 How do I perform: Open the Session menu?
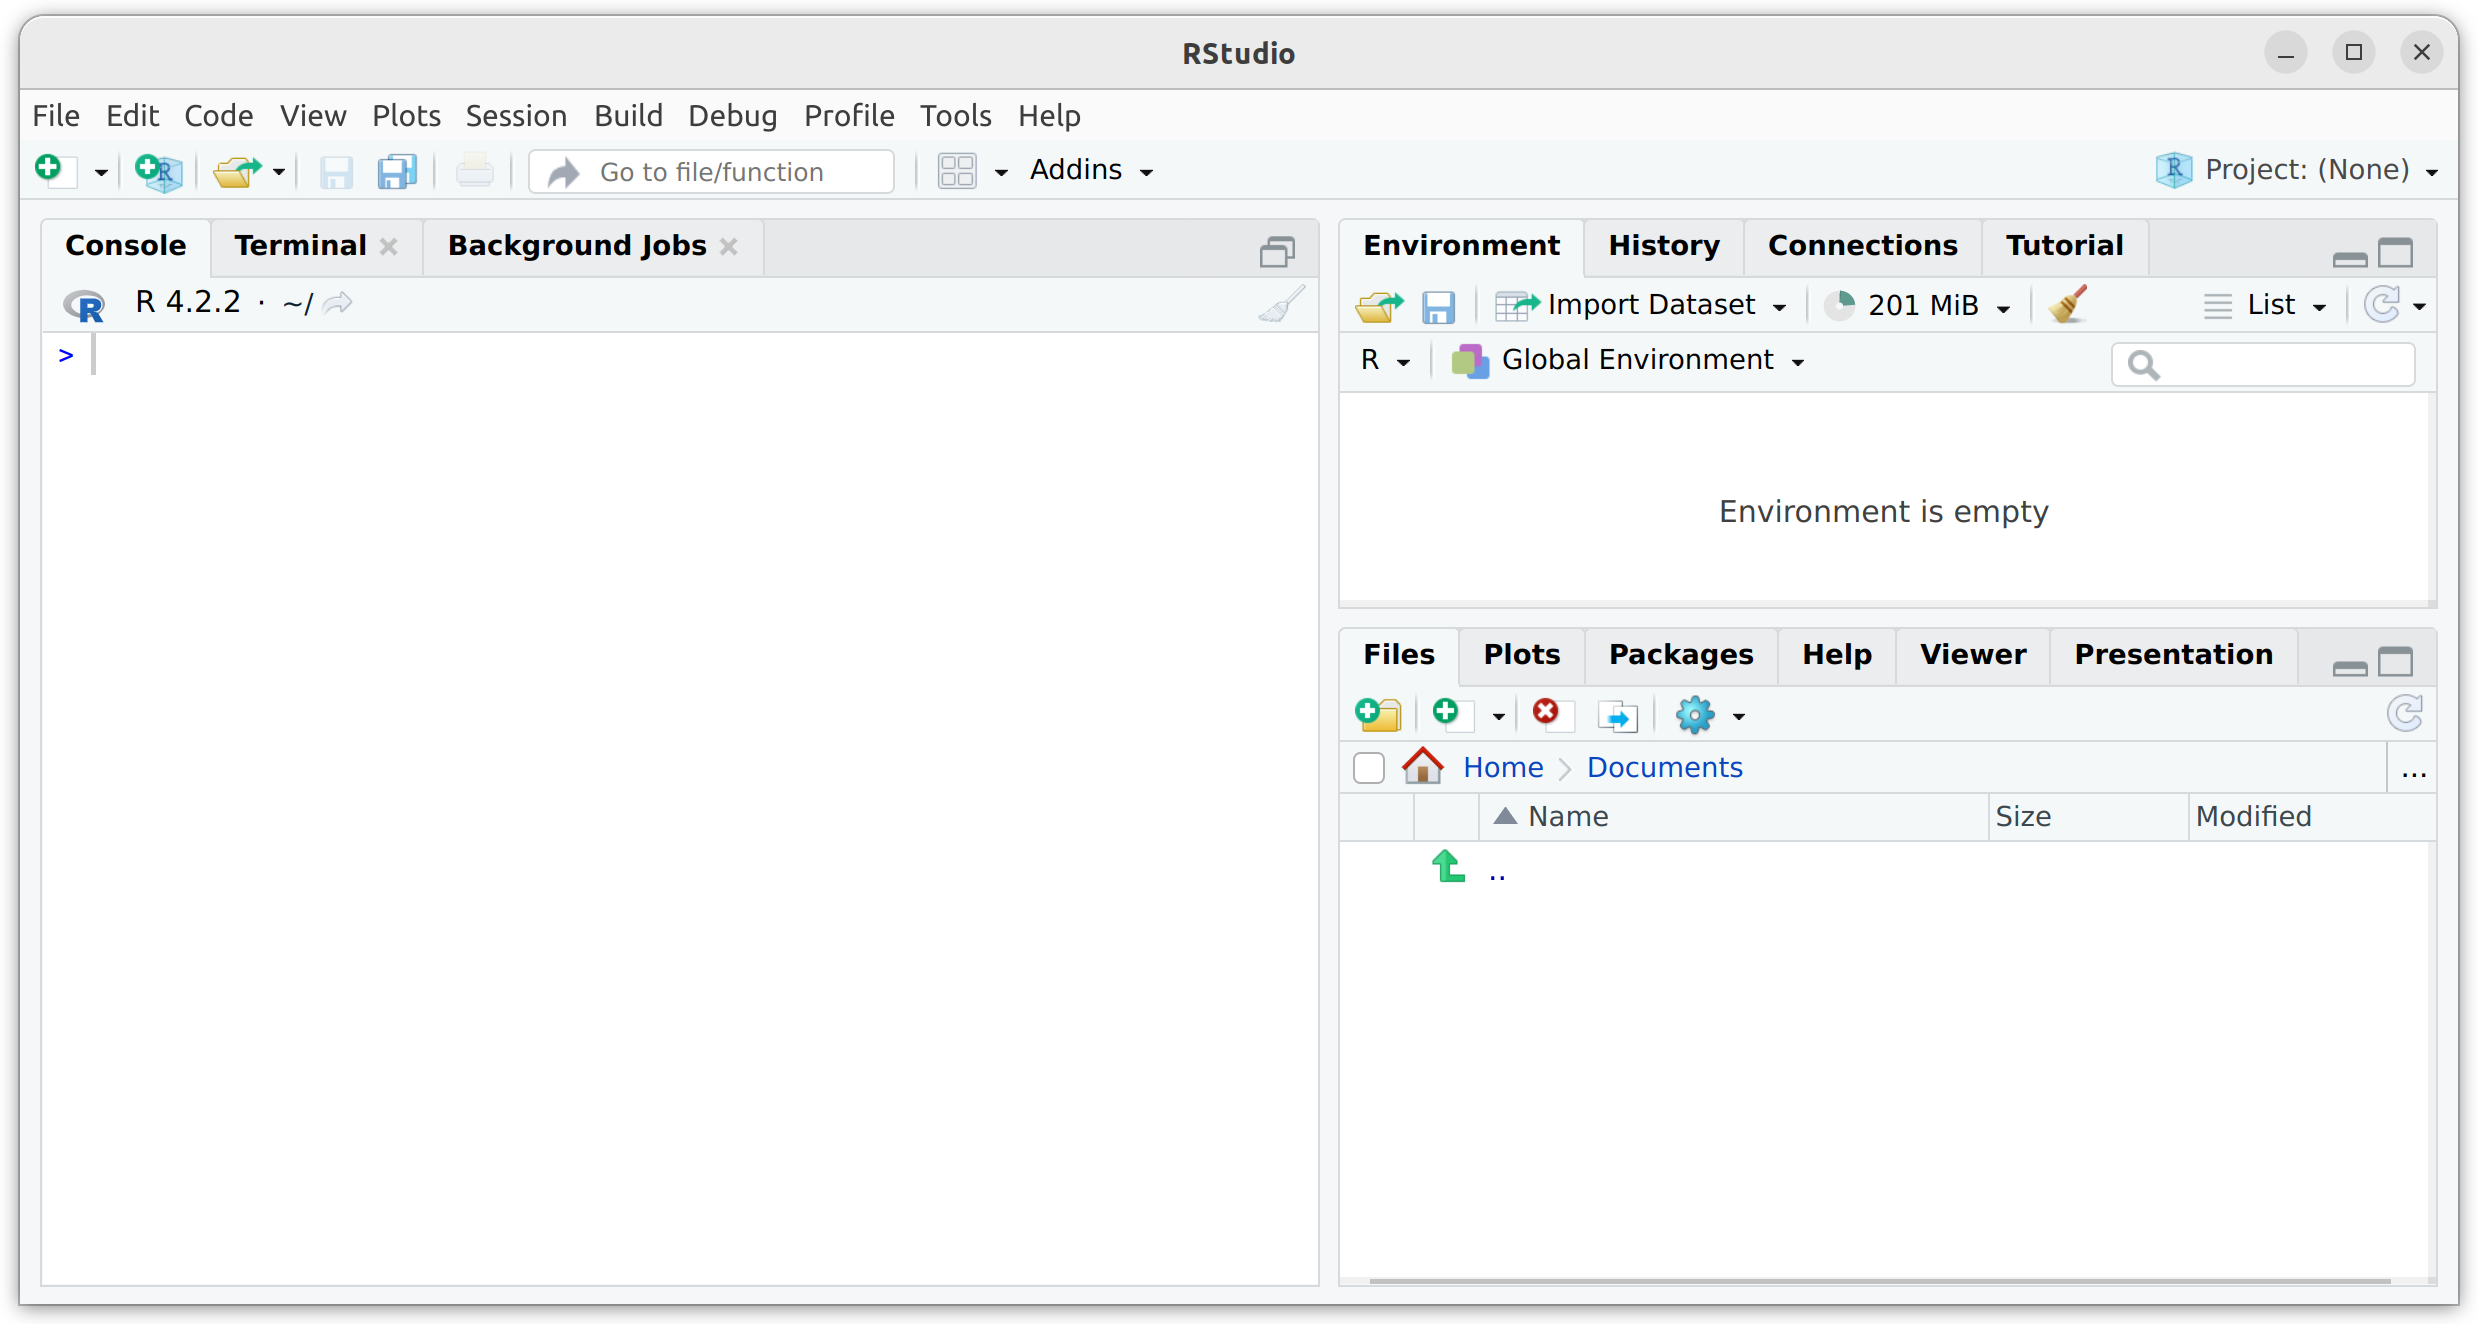516,116
